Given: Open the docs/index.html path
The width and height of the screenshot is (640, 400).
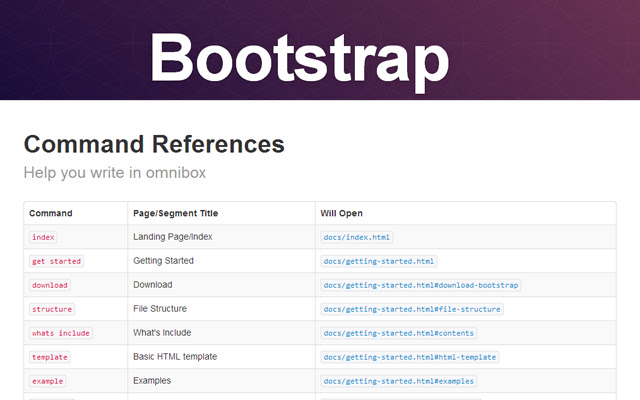Looking at the screenshot, I should point(357,237).
